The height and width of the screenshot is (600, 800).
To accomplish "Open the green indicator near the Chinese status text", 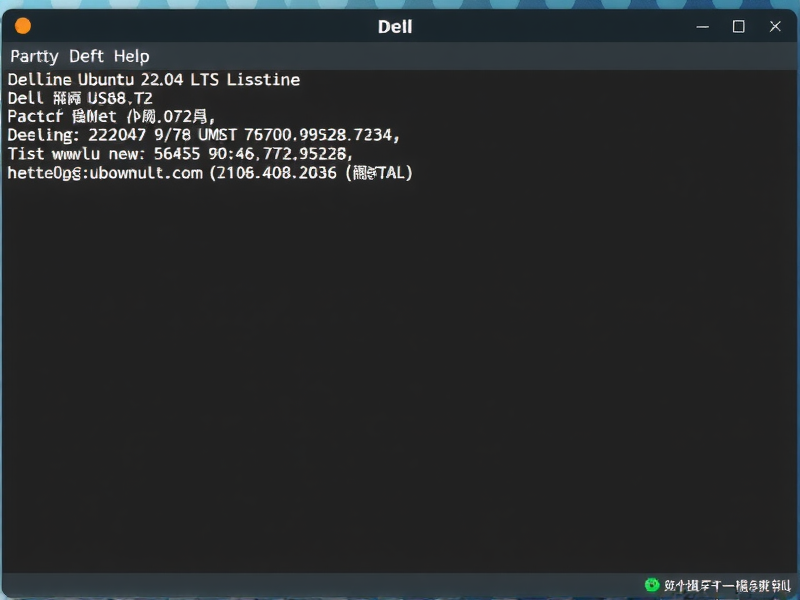I will click(x=650, y=585).
